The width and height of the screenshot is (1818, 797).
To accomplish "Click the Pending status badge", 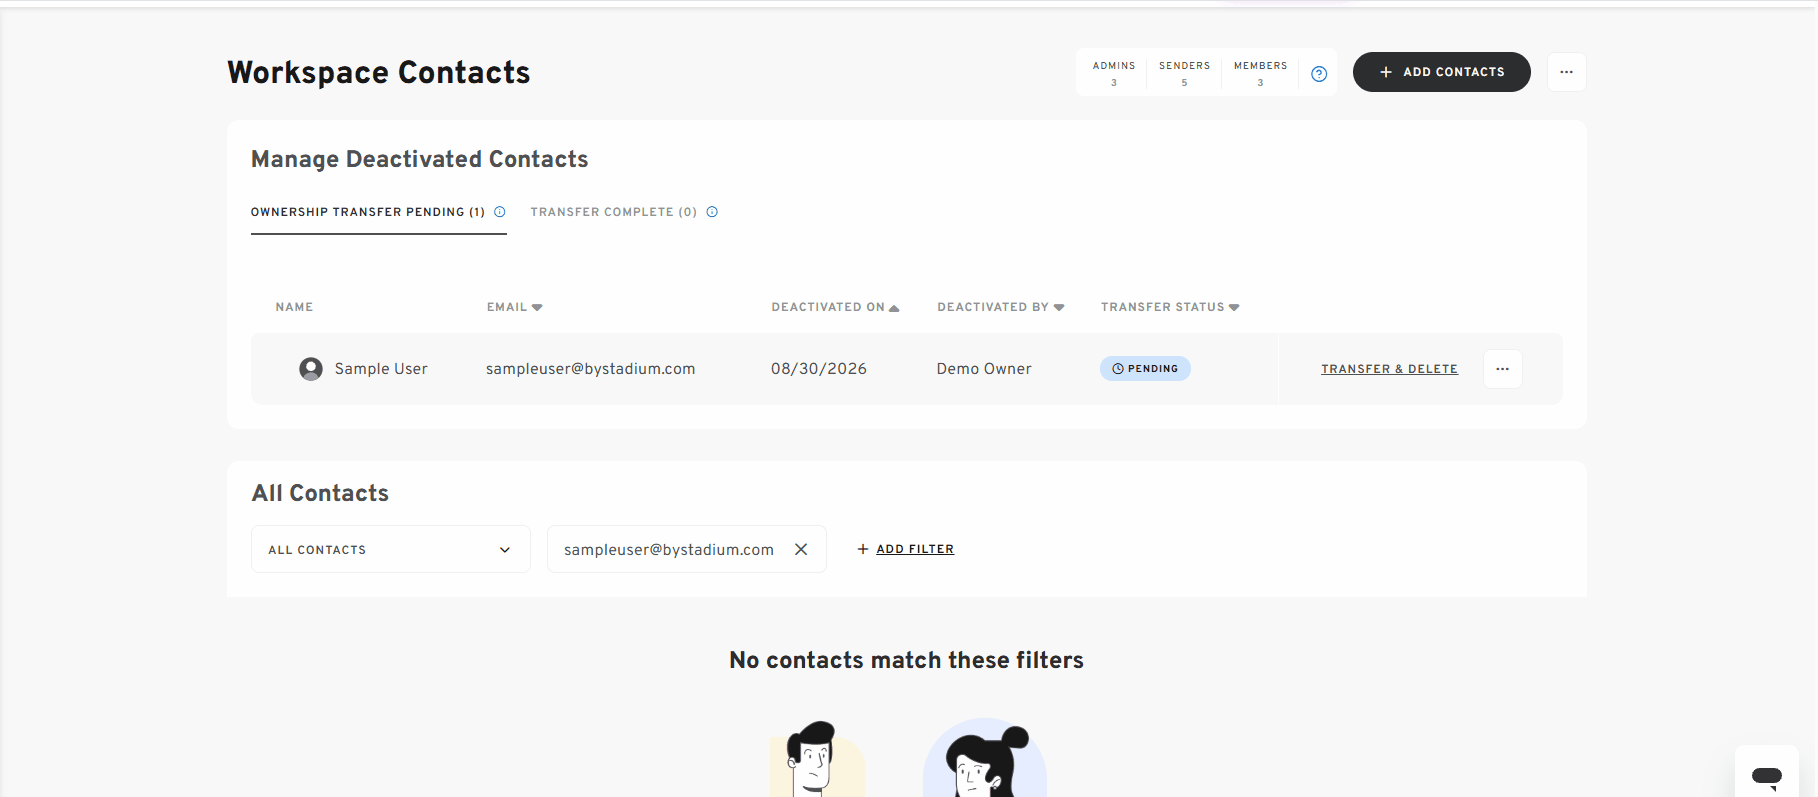I will pos(1145,369).
